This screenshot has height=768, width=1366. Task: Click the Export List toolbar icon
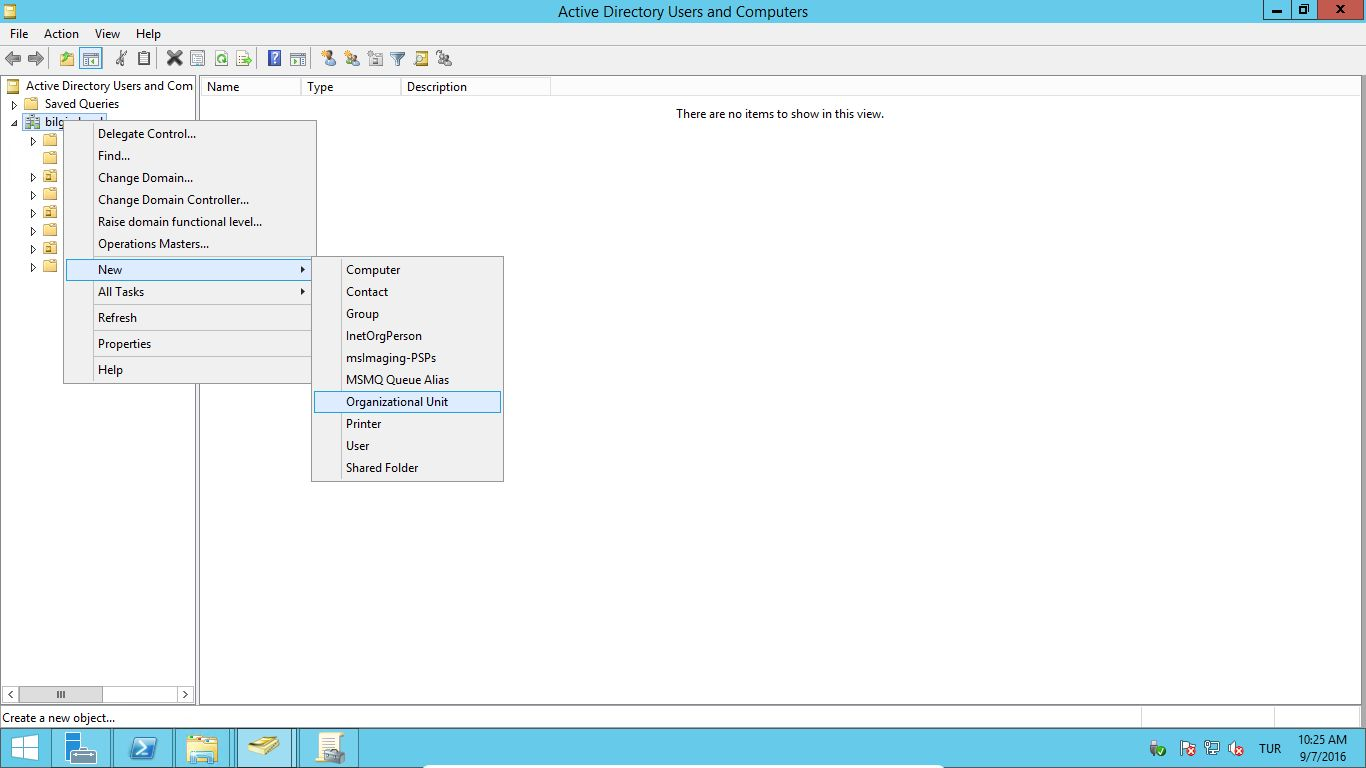click(x=244, y=59)
